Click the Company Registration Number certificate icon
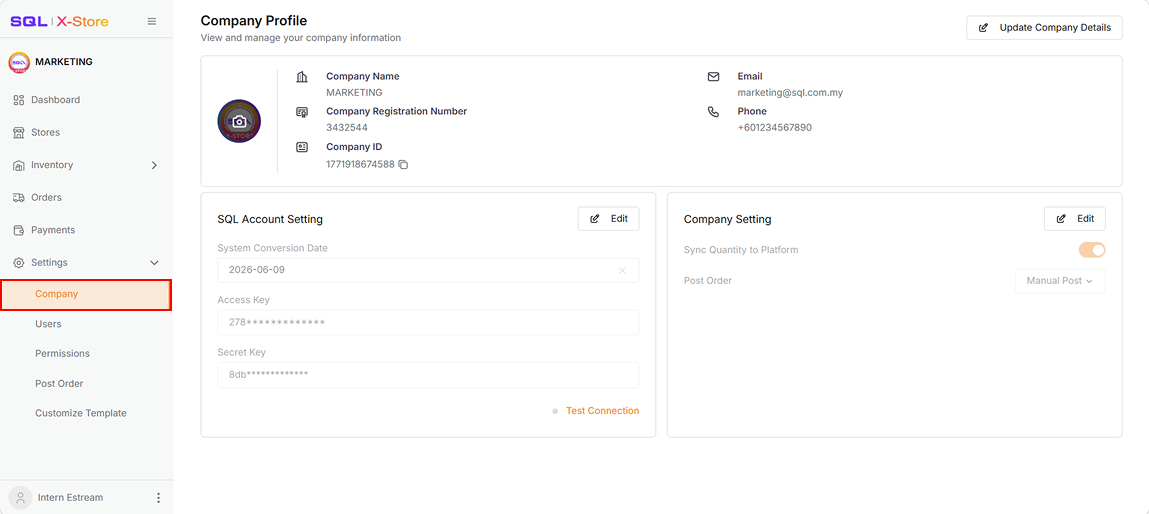The height and width of the screenshot is (514, 1149). point(302,112)
